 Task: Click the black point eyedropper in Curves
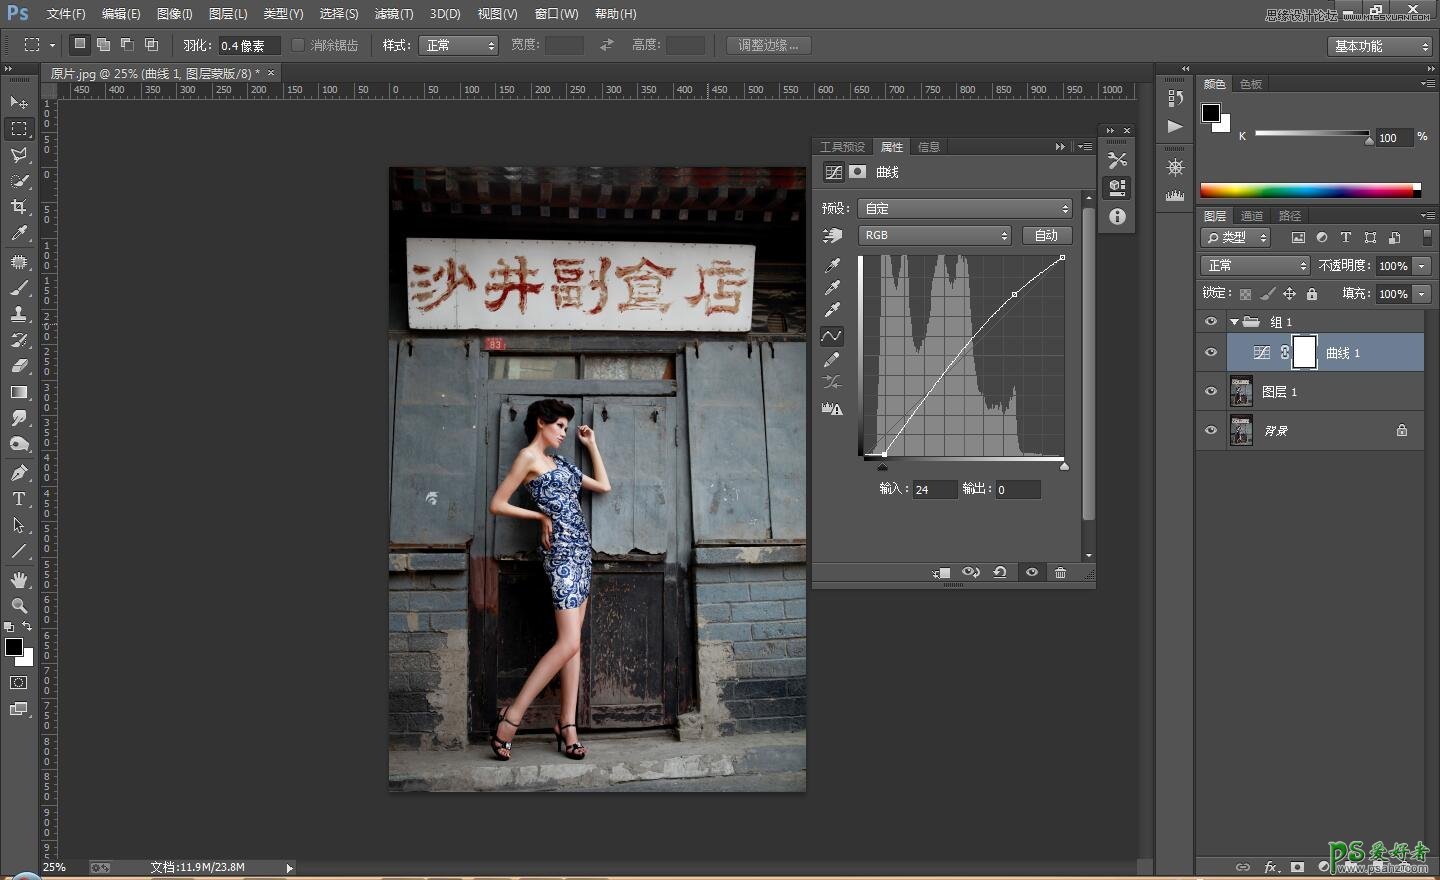[x=832, y=265]
